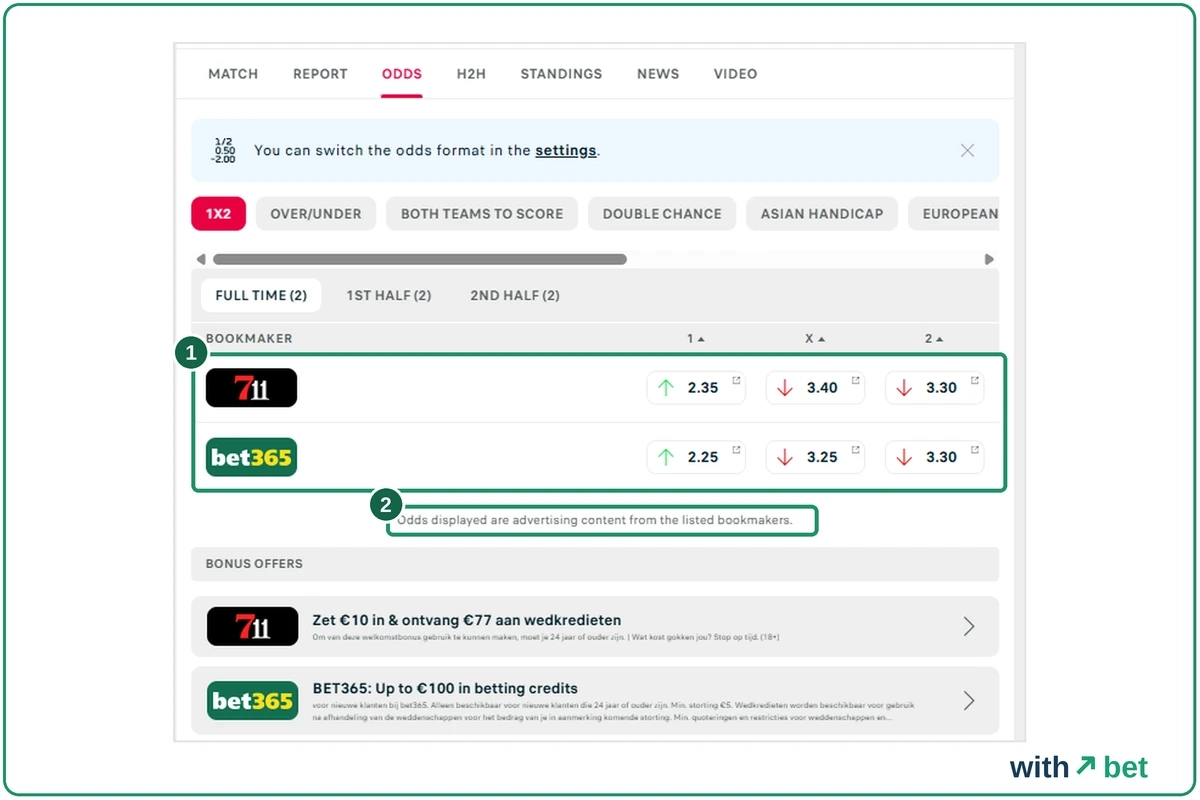Open the 711 €77 wedkredieten bonus offer

595,626
